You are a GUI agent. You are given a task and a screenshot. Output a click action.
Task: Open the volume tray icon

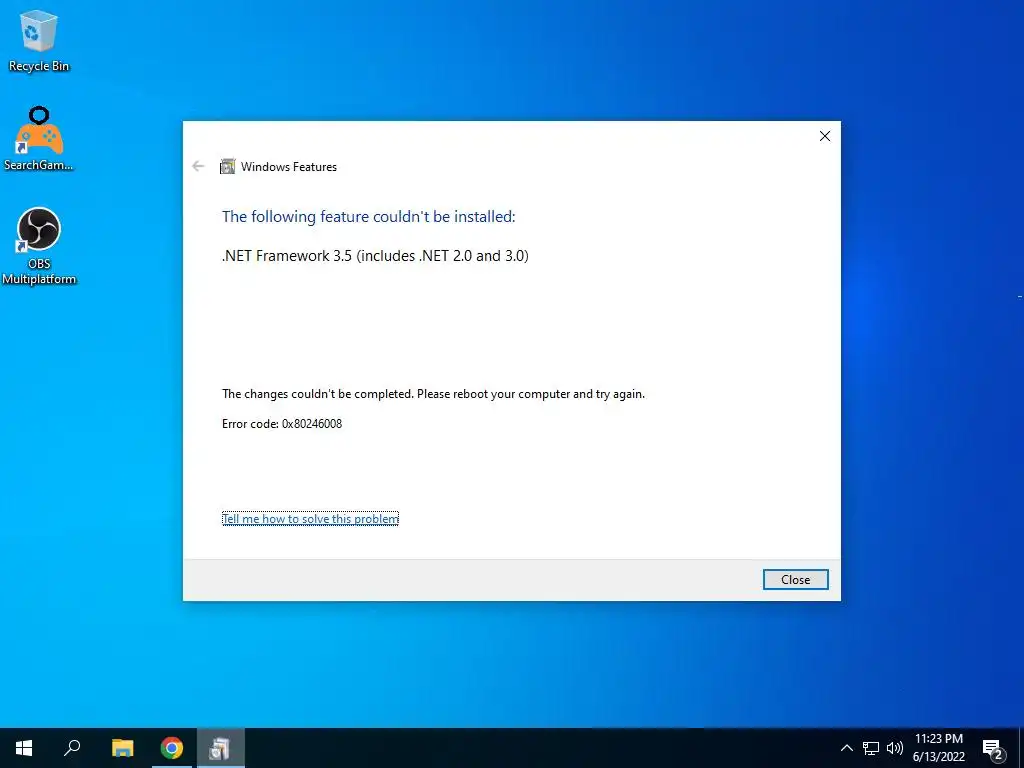pos(895,748)
